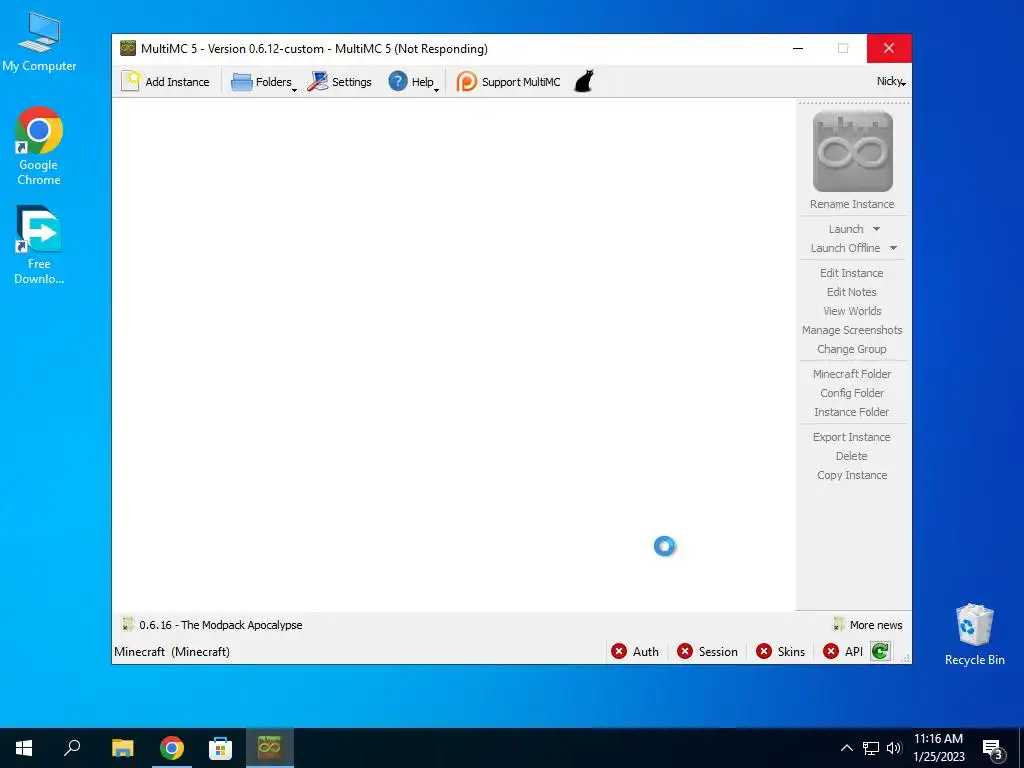This screenshot has height=768, width=1024.
Task: Open Chrome from the taskbar
Action: [172, 748]
